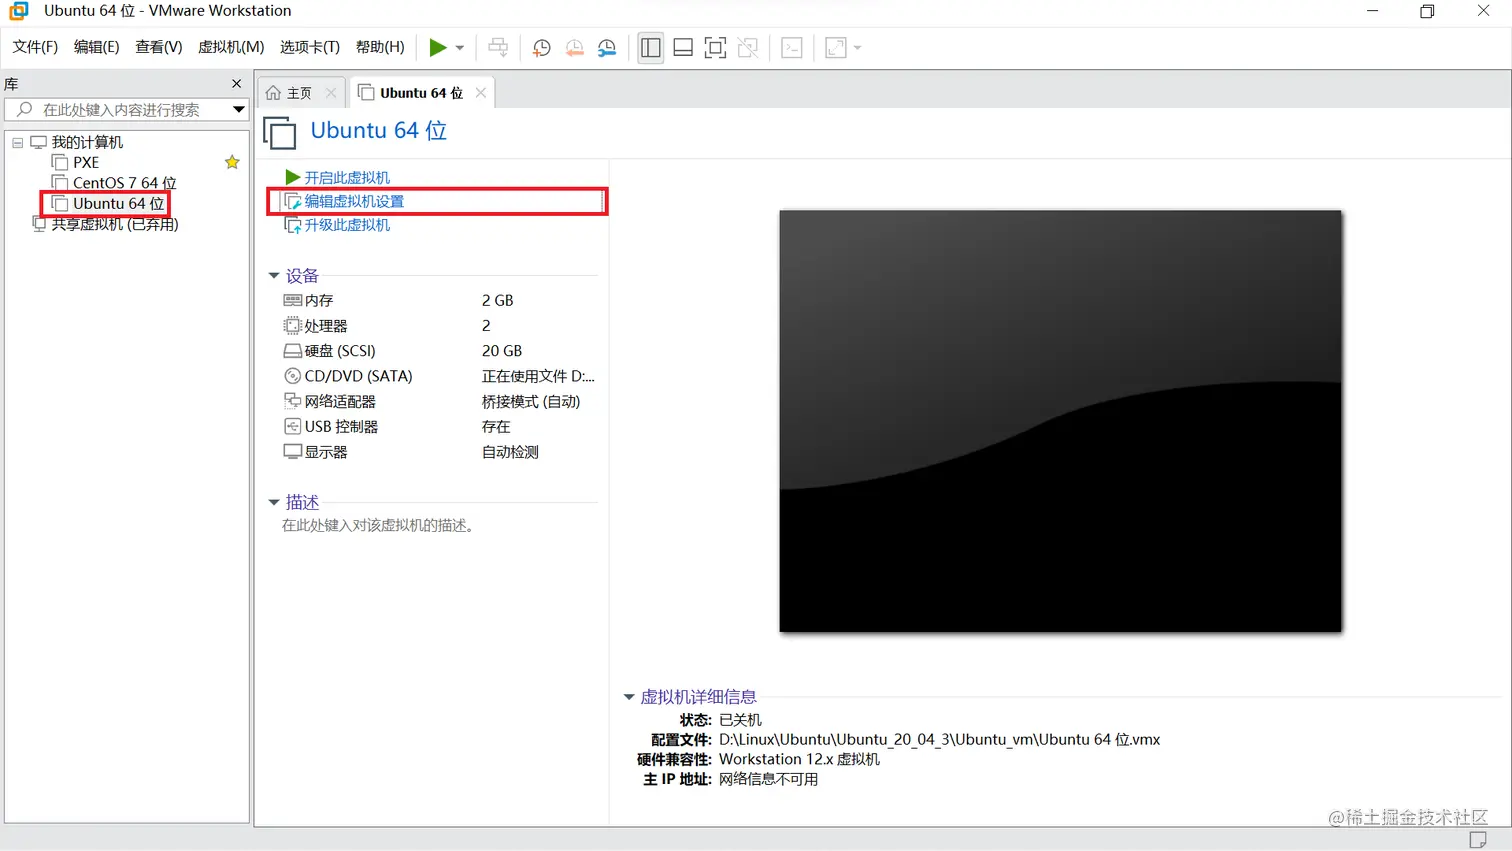Viewport: 1512px width, 851px height.
Task: Open the library search filter dropdown
Action: pyautogui.click(x=238, y=109)
